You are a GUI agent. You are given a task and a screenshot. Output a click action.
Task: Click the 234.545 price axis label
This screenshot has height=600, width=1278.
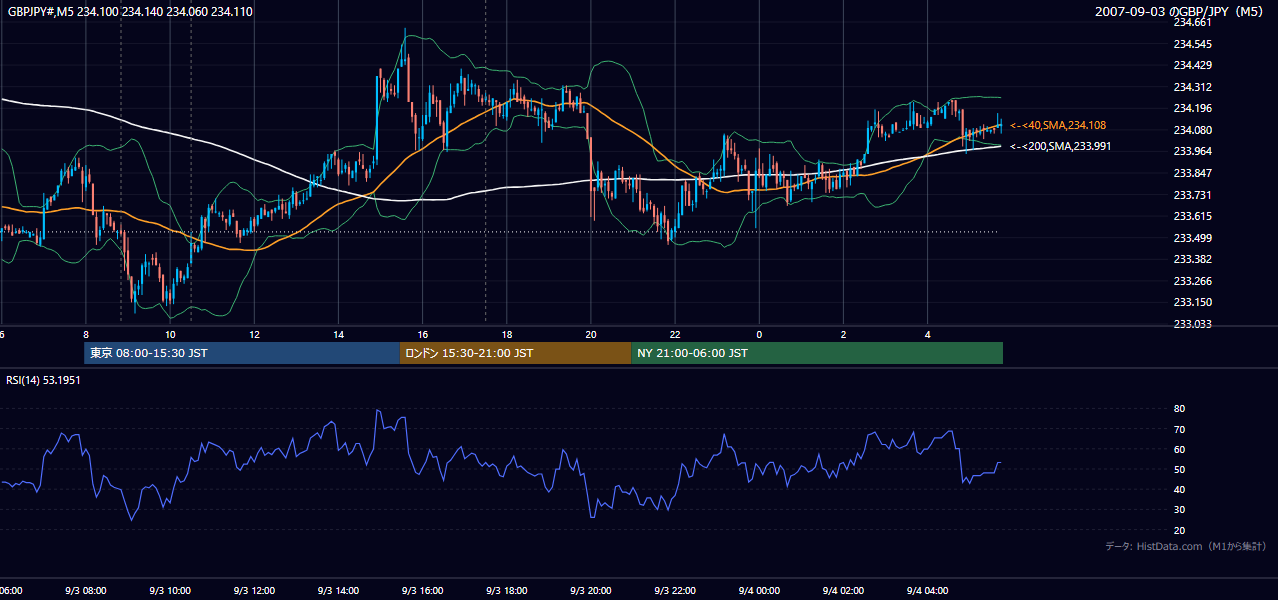point(1192,44)
